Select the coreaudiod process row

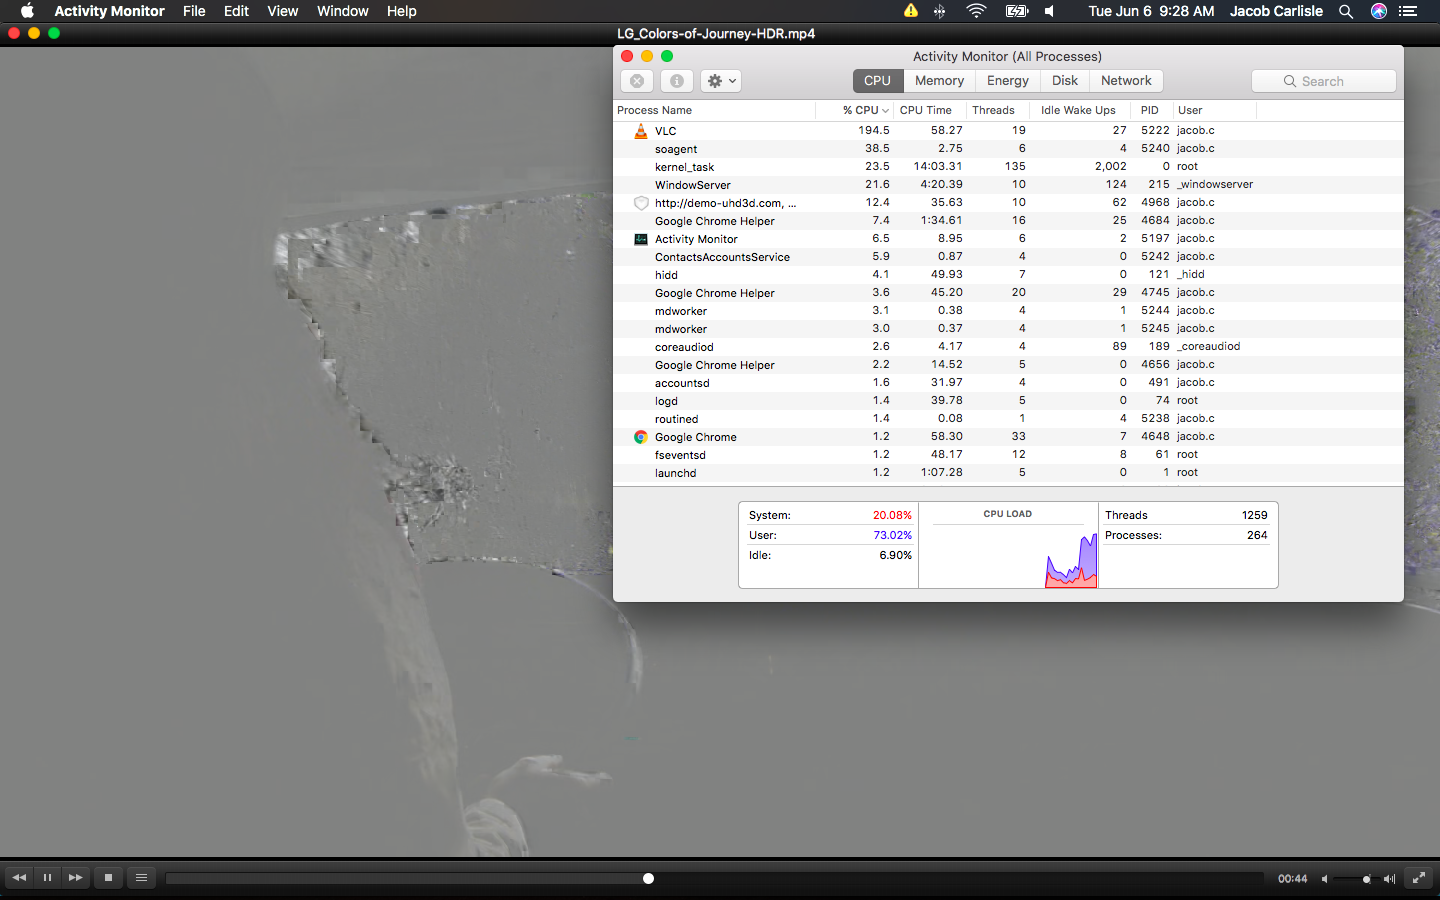[x=1008, y=347]
